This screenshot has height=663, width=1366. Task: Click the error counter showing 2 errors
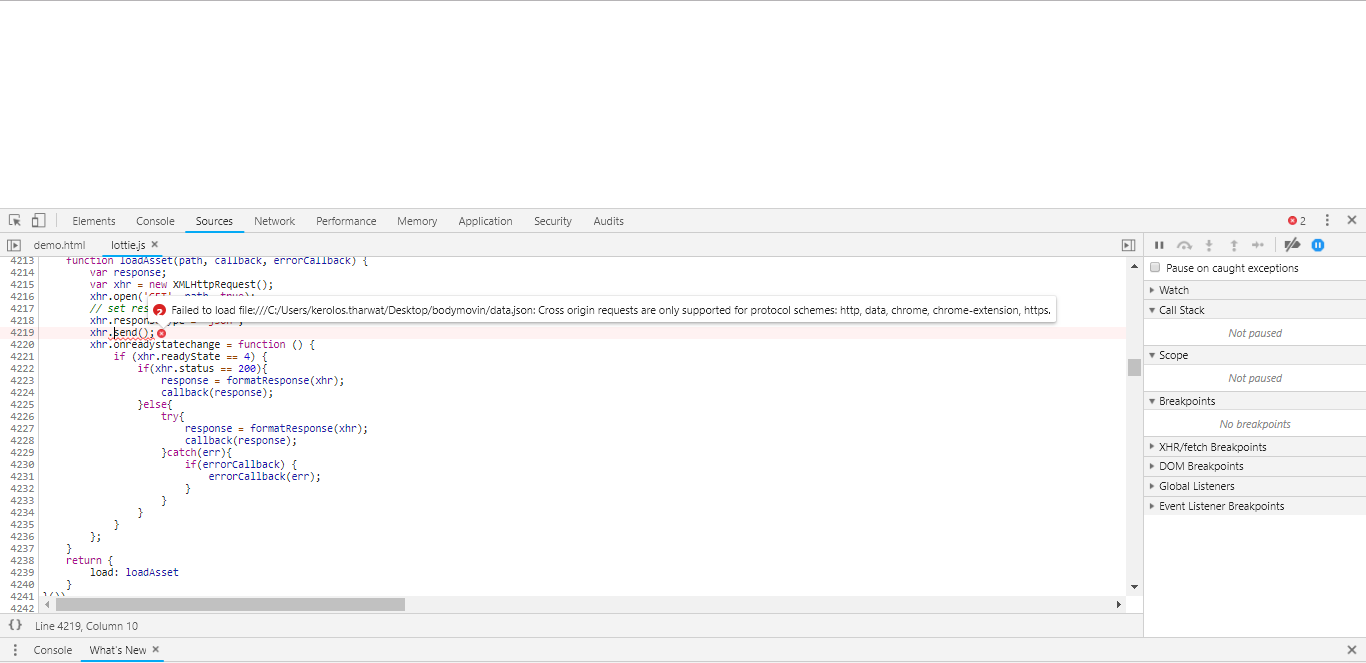1295,219
